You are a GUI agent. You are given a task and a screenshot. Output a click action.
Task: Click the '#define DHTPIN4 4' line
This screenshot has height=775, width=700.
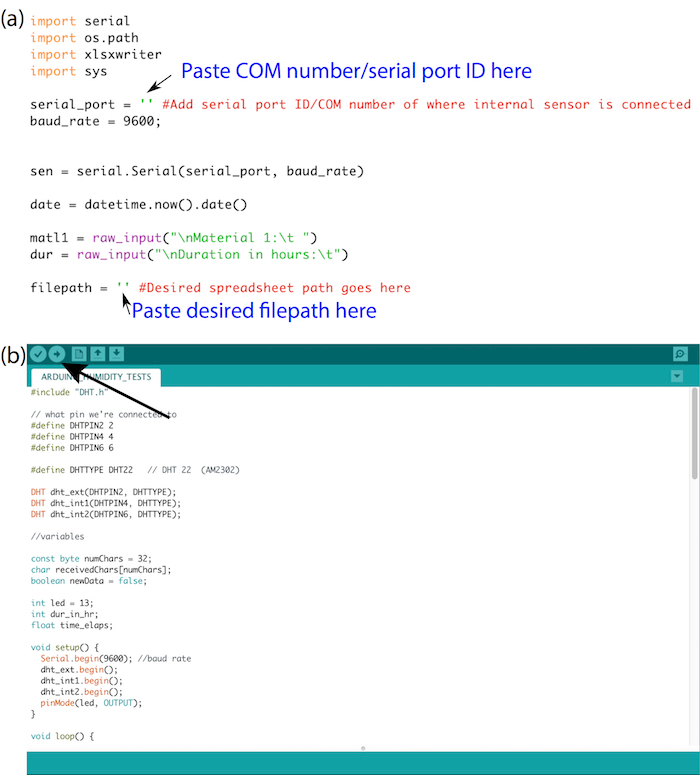[72, 436]
